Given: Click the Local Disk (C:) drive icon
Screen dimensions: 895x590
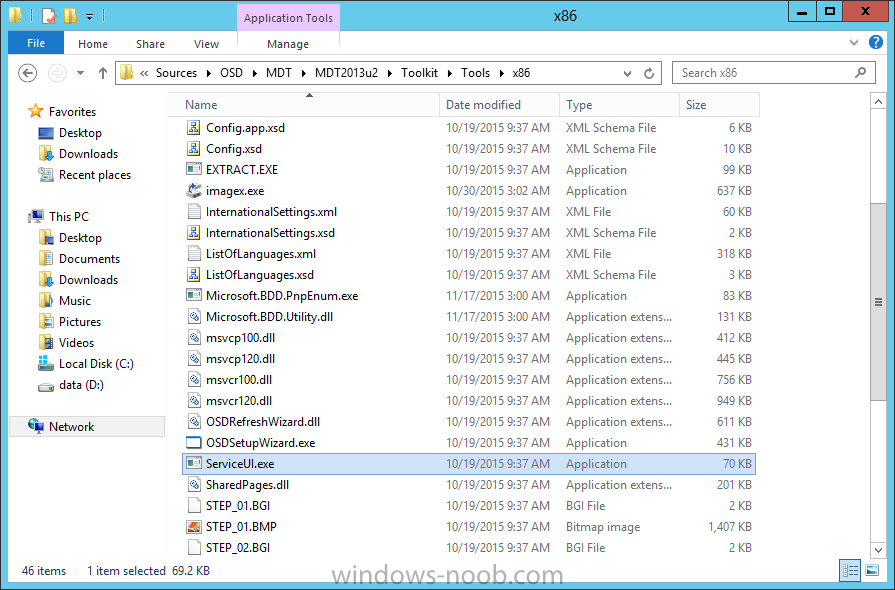Looking at the screenshot, I should pos(46,363).
